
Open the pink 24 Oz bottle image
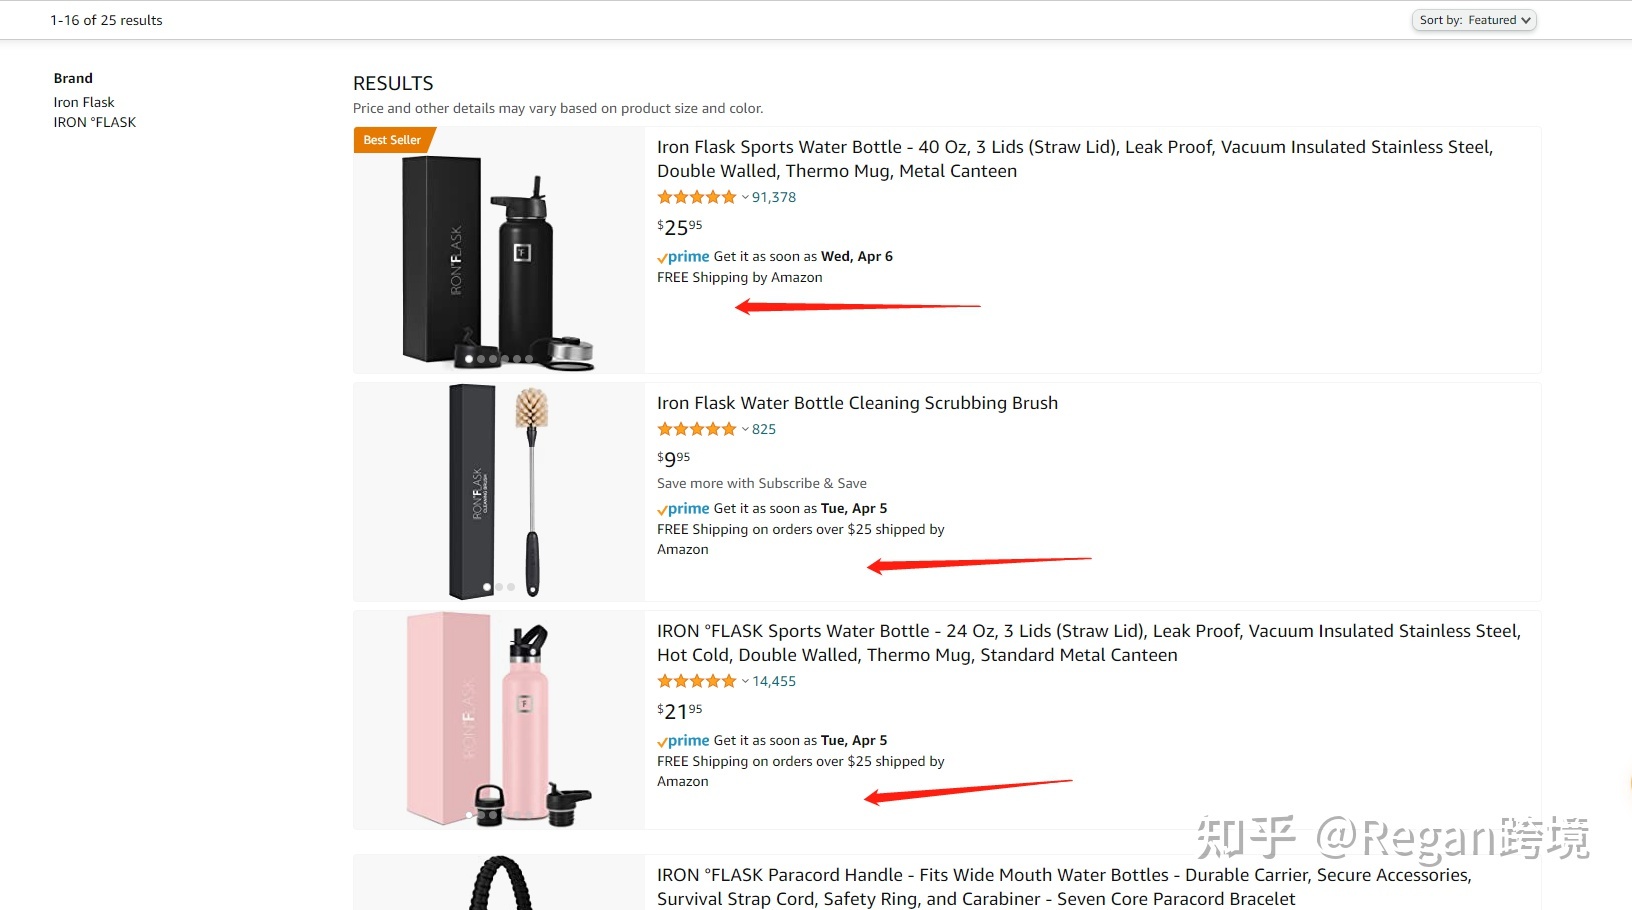click(x=498, y=720)
